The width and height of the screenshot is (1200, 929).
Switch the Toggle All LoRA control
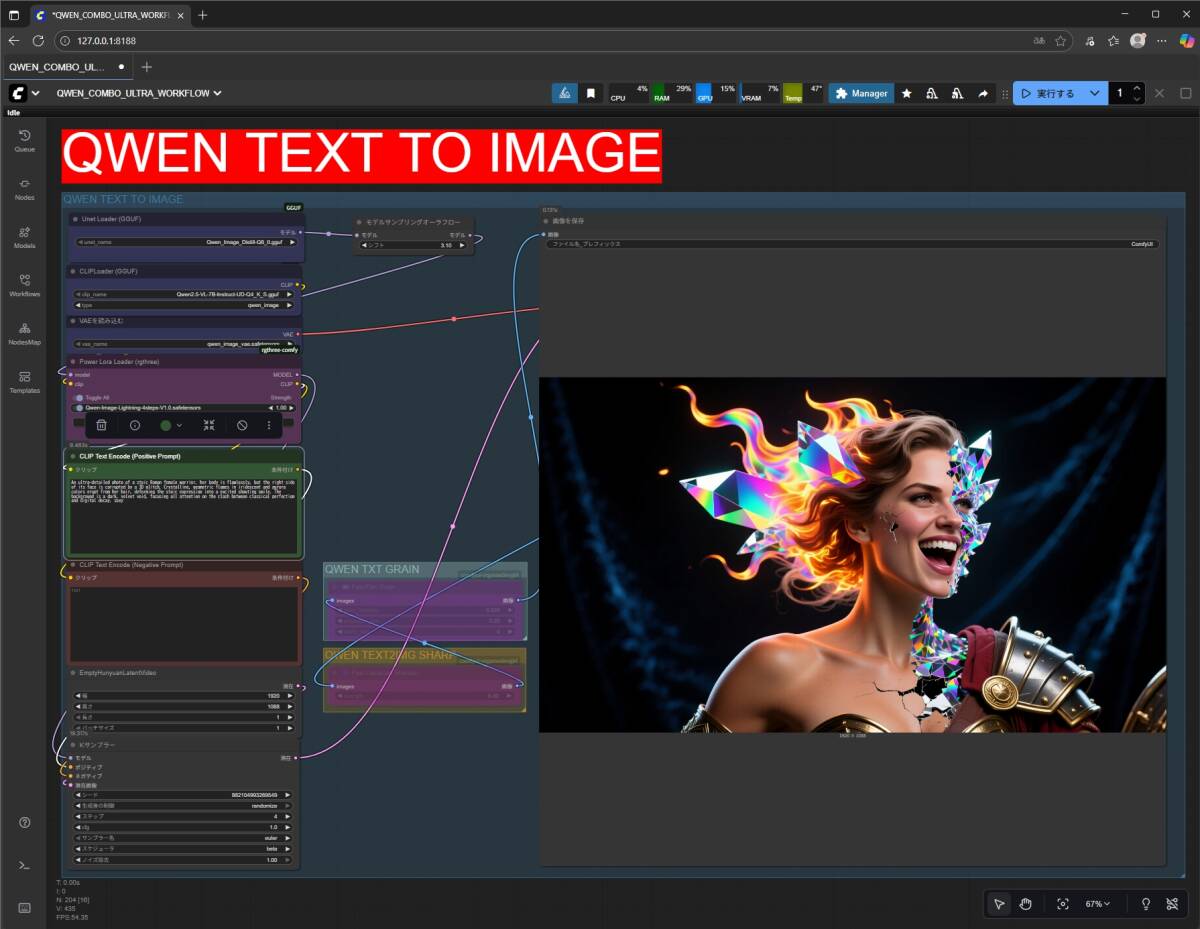79,397
